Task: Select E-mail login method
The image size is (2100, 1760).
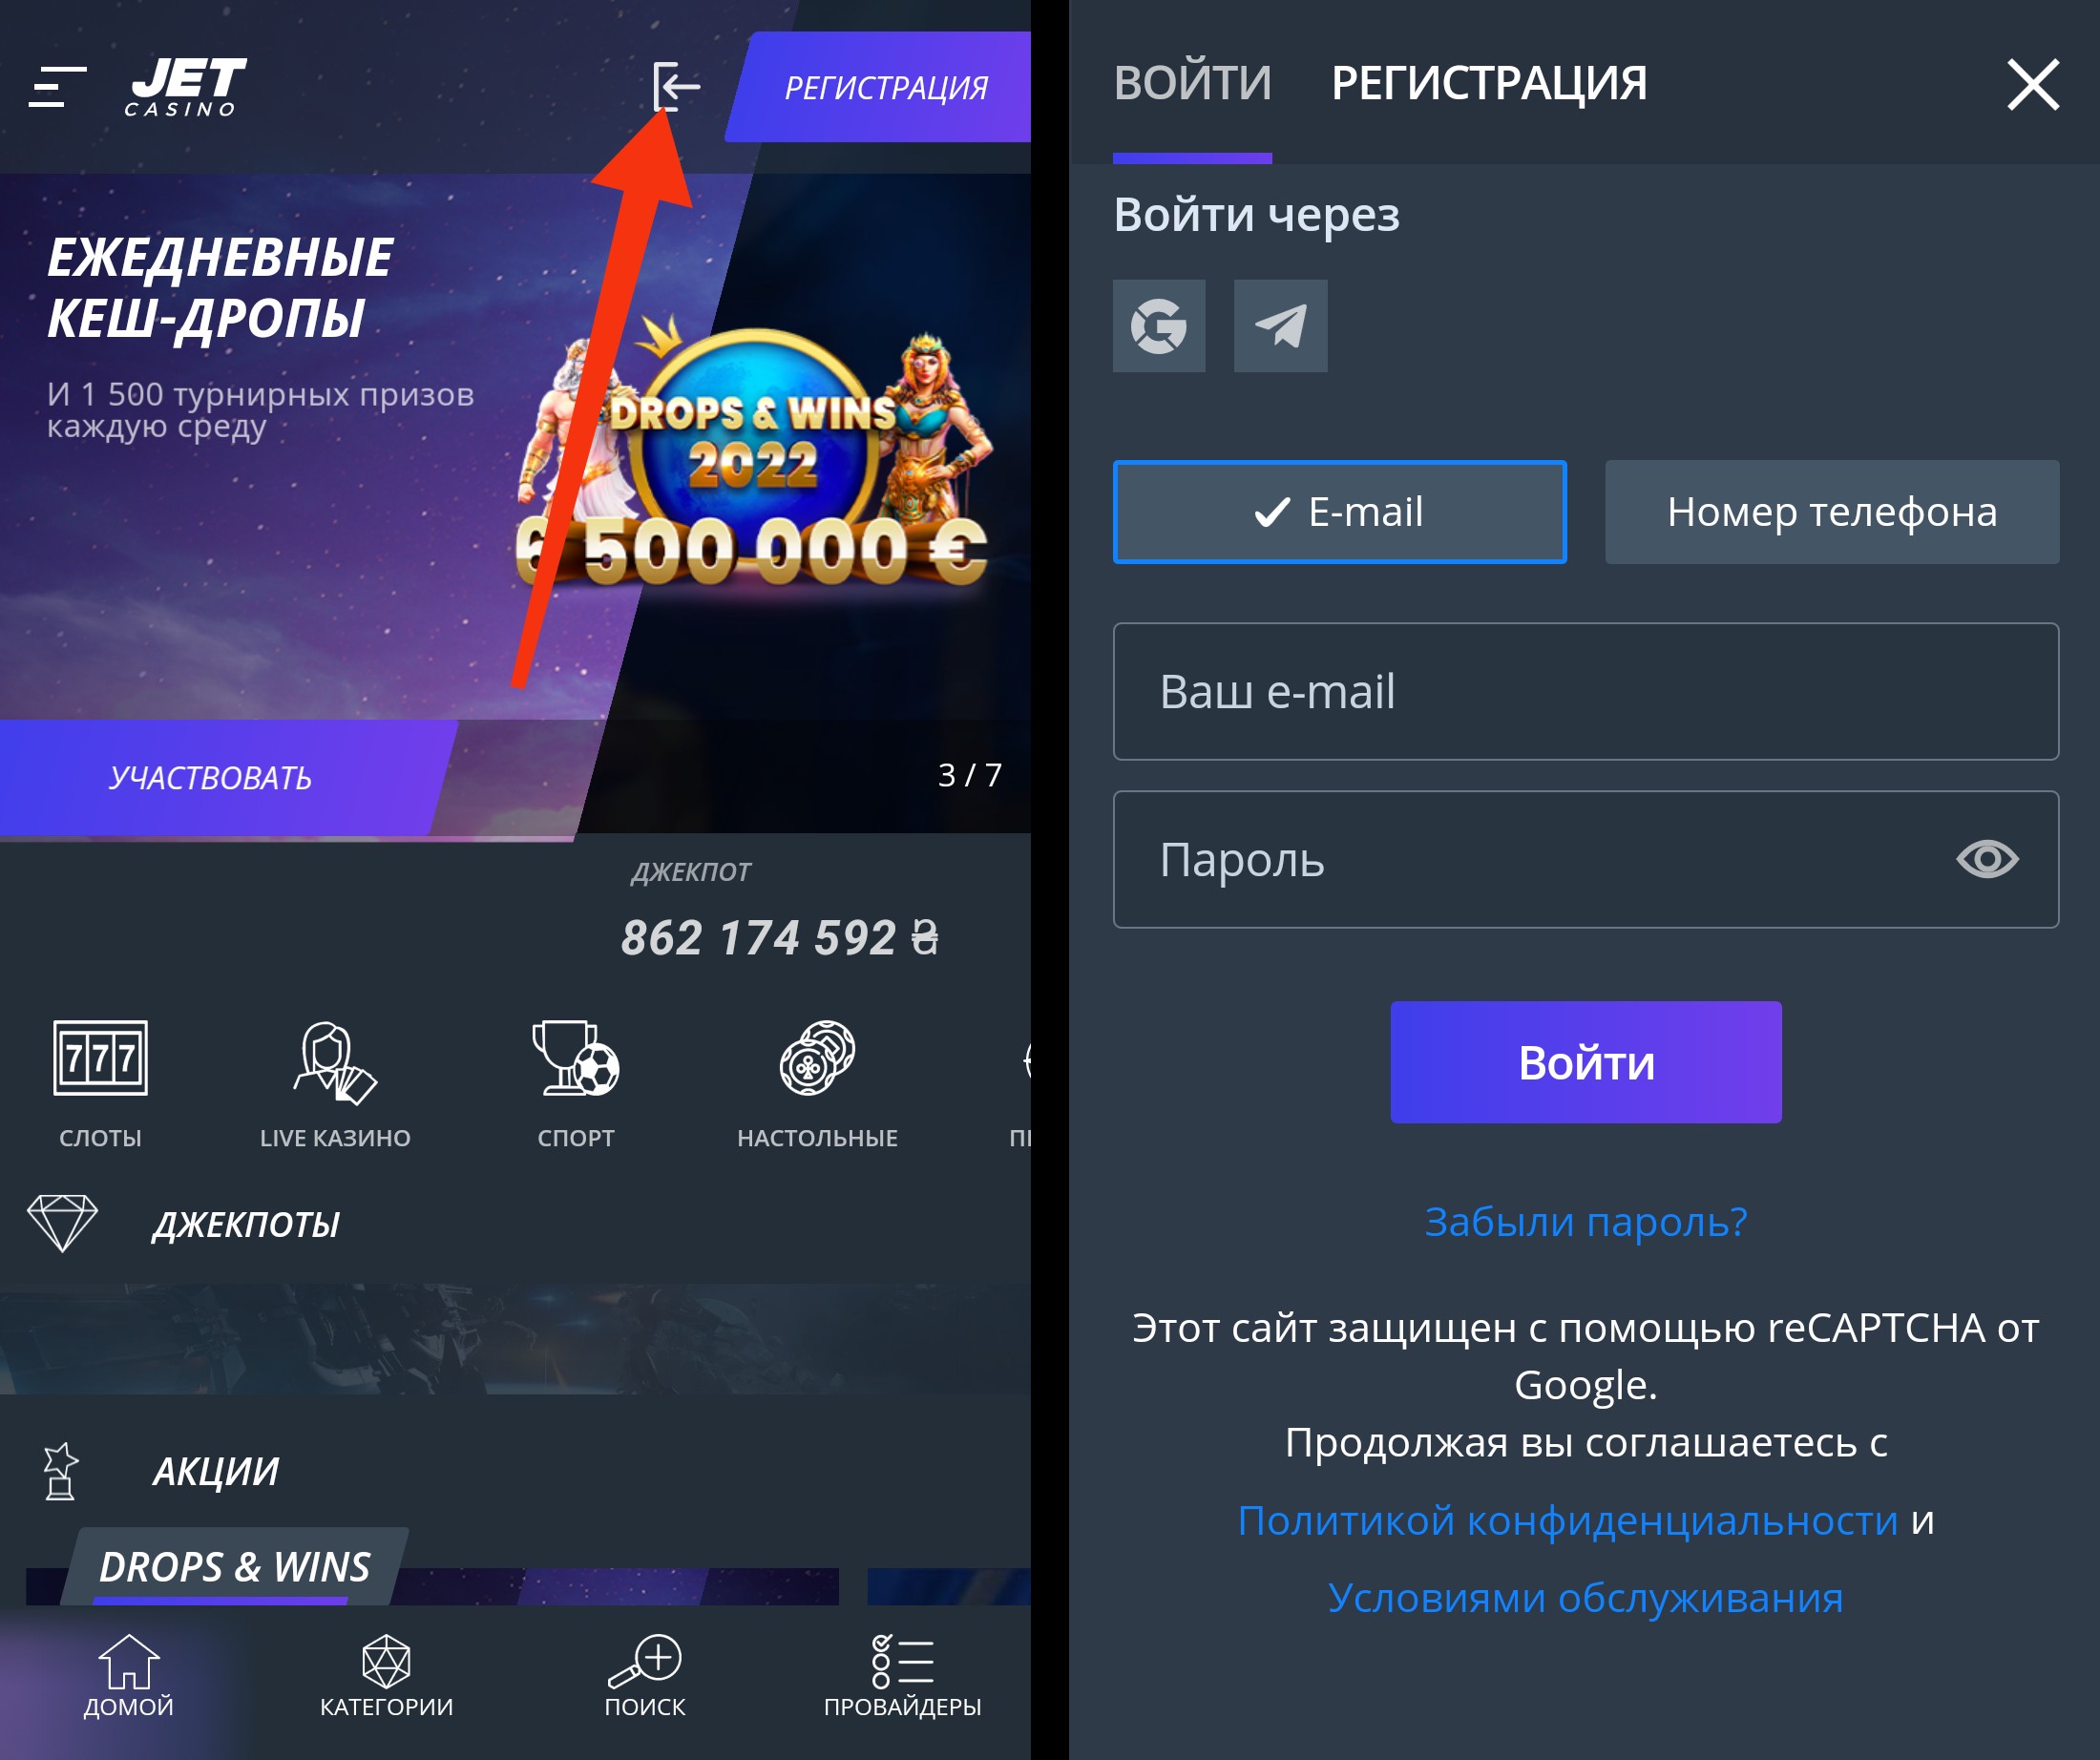Action: coord(1340,512)
